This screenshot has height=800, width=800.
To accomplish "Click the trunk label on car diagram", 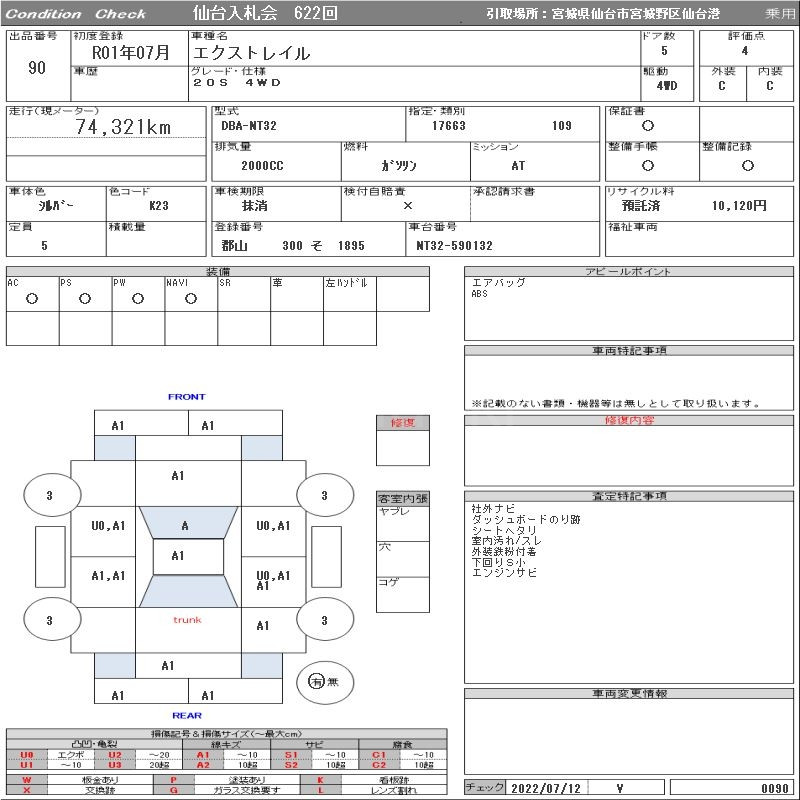I will pyautogui.click(x=187, y=620).
